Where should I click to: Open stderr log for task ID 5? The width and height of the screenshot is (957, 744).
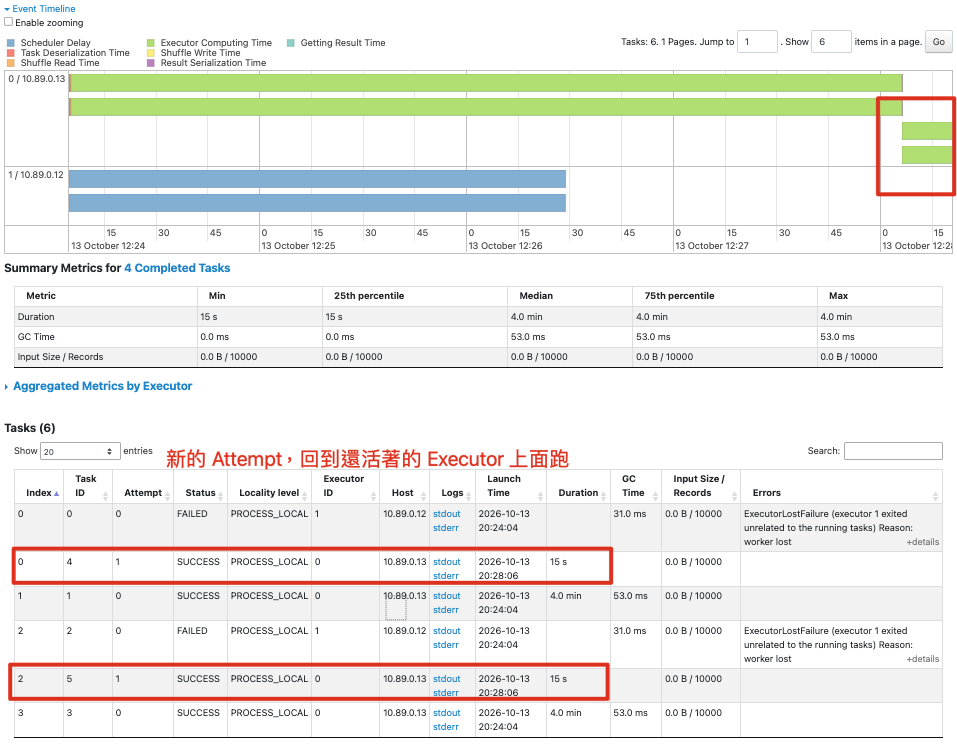click(446, 693)
